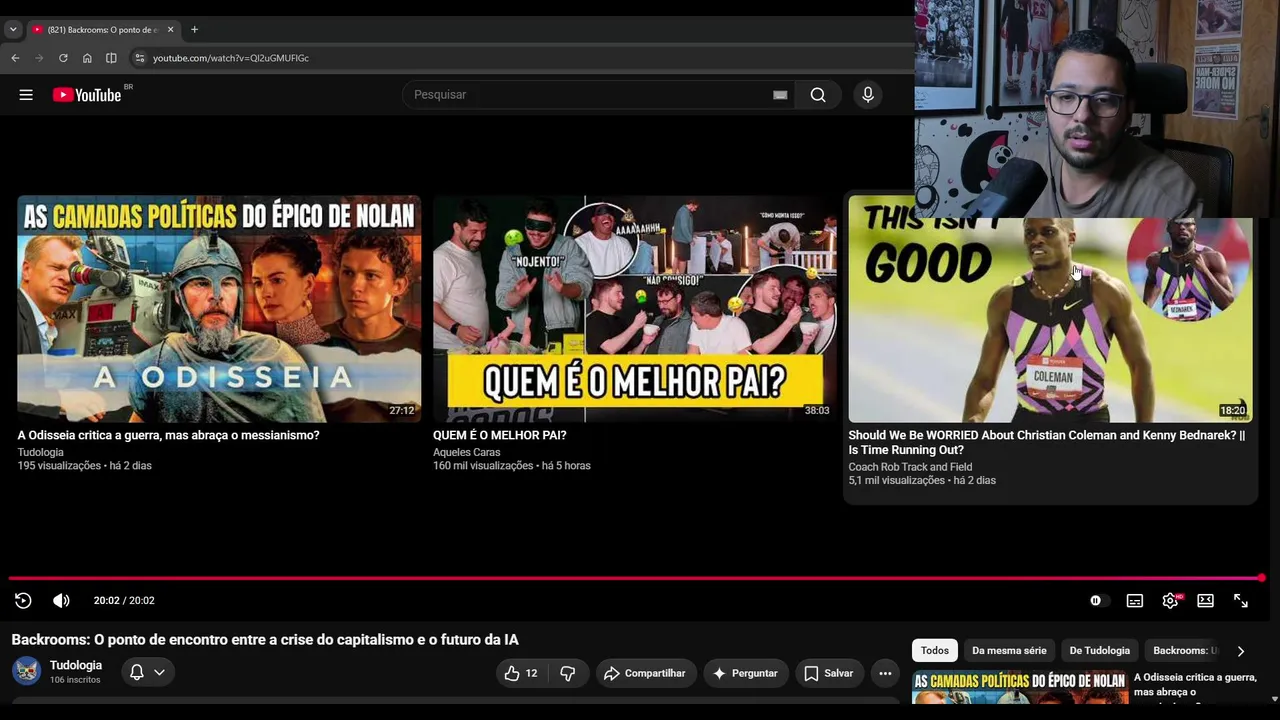Go back in the browser

coord(15,58)
